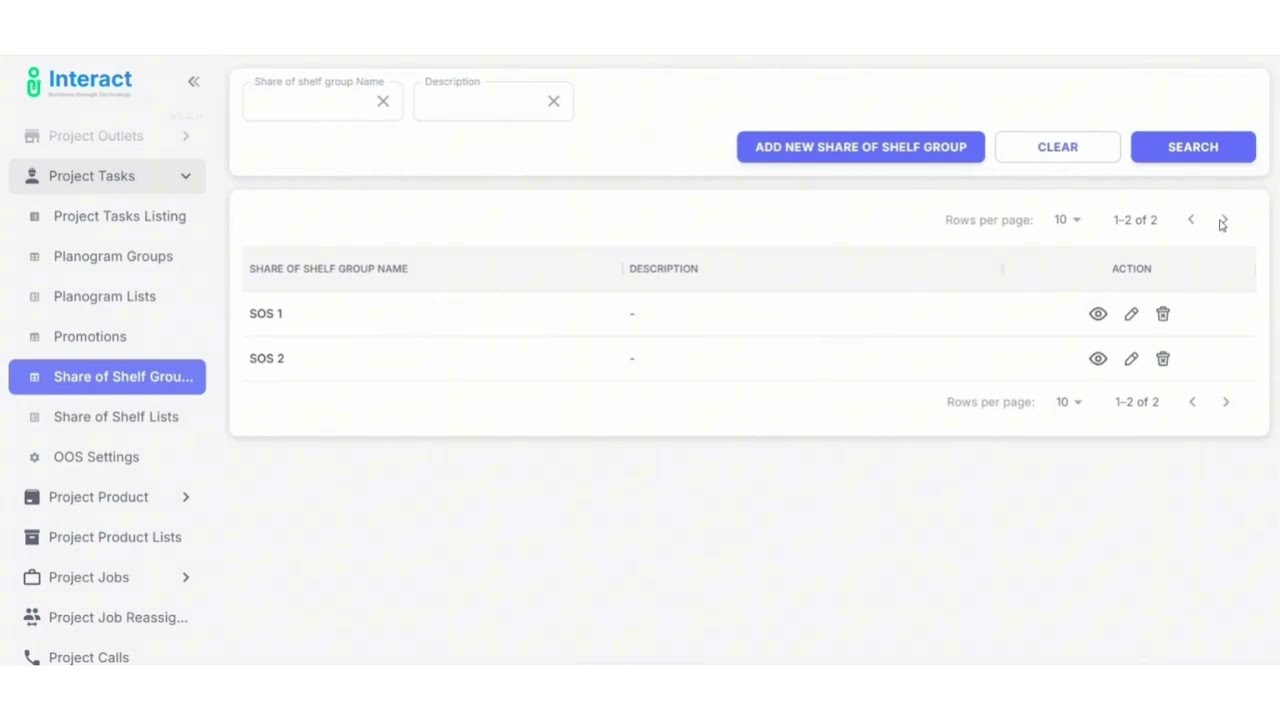View SOS 2 via eye icon
Image resolution: width=1280 pixels, height=720 pixels.
point(1098,359)
